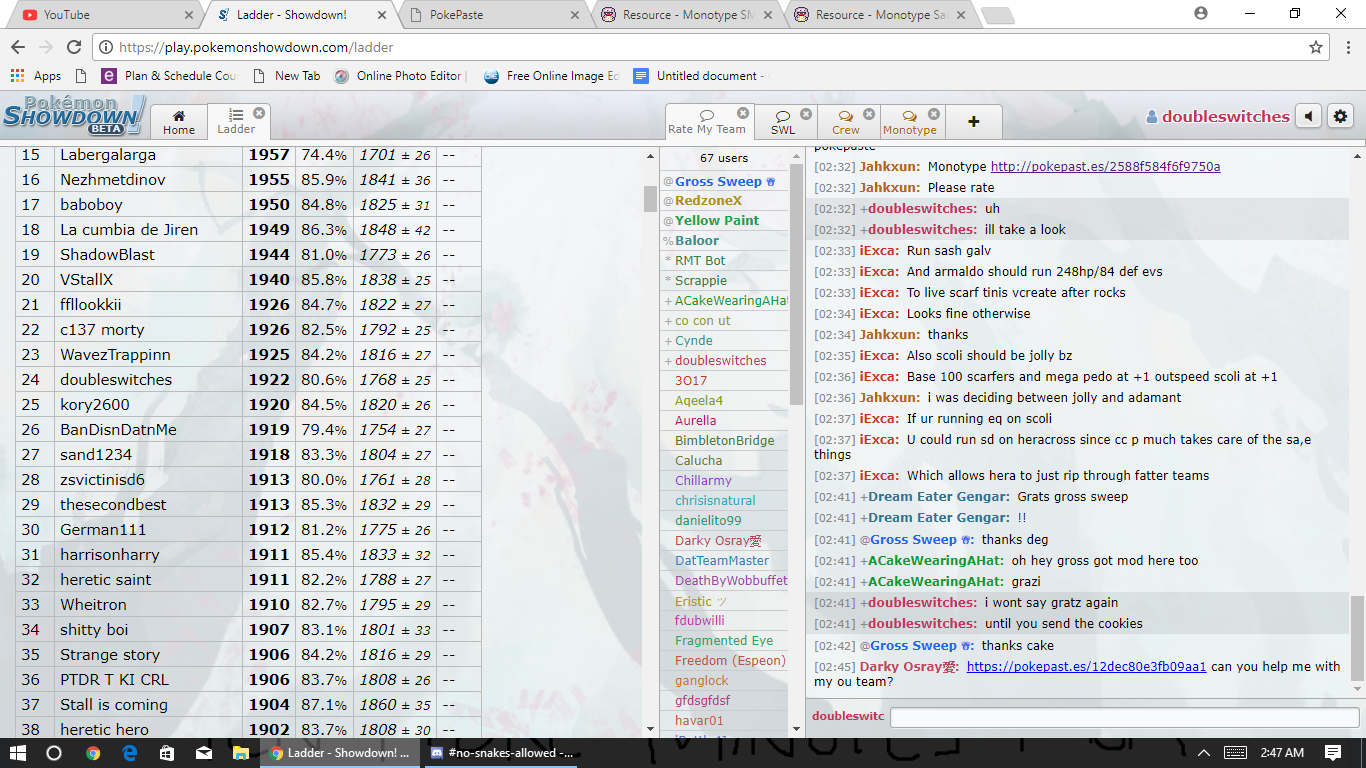Close the Rate My Team chat tab
Screen dimensions: 1366x768
pos(743,114)
